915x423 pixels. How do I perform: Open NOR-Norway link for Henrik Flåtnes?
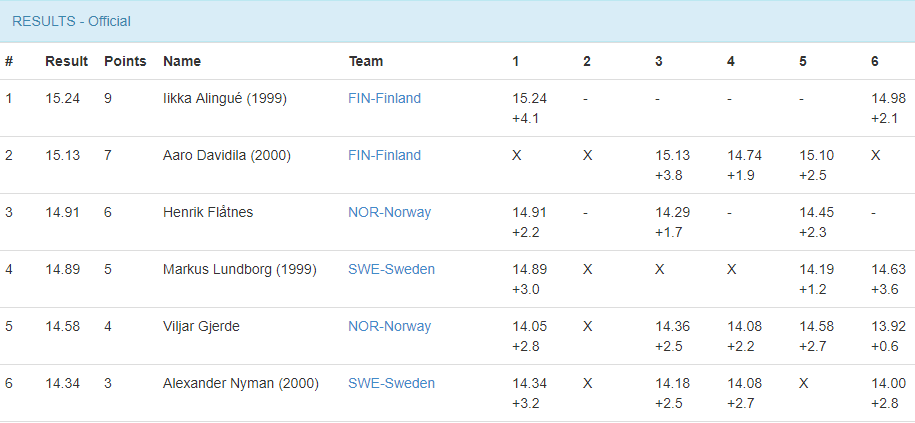point(389,212)
